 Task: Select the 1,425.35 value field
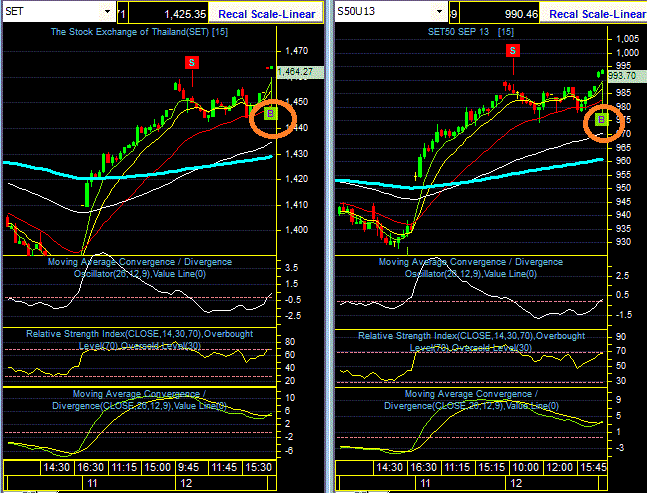pyautogui.click(x=168, y=14)
